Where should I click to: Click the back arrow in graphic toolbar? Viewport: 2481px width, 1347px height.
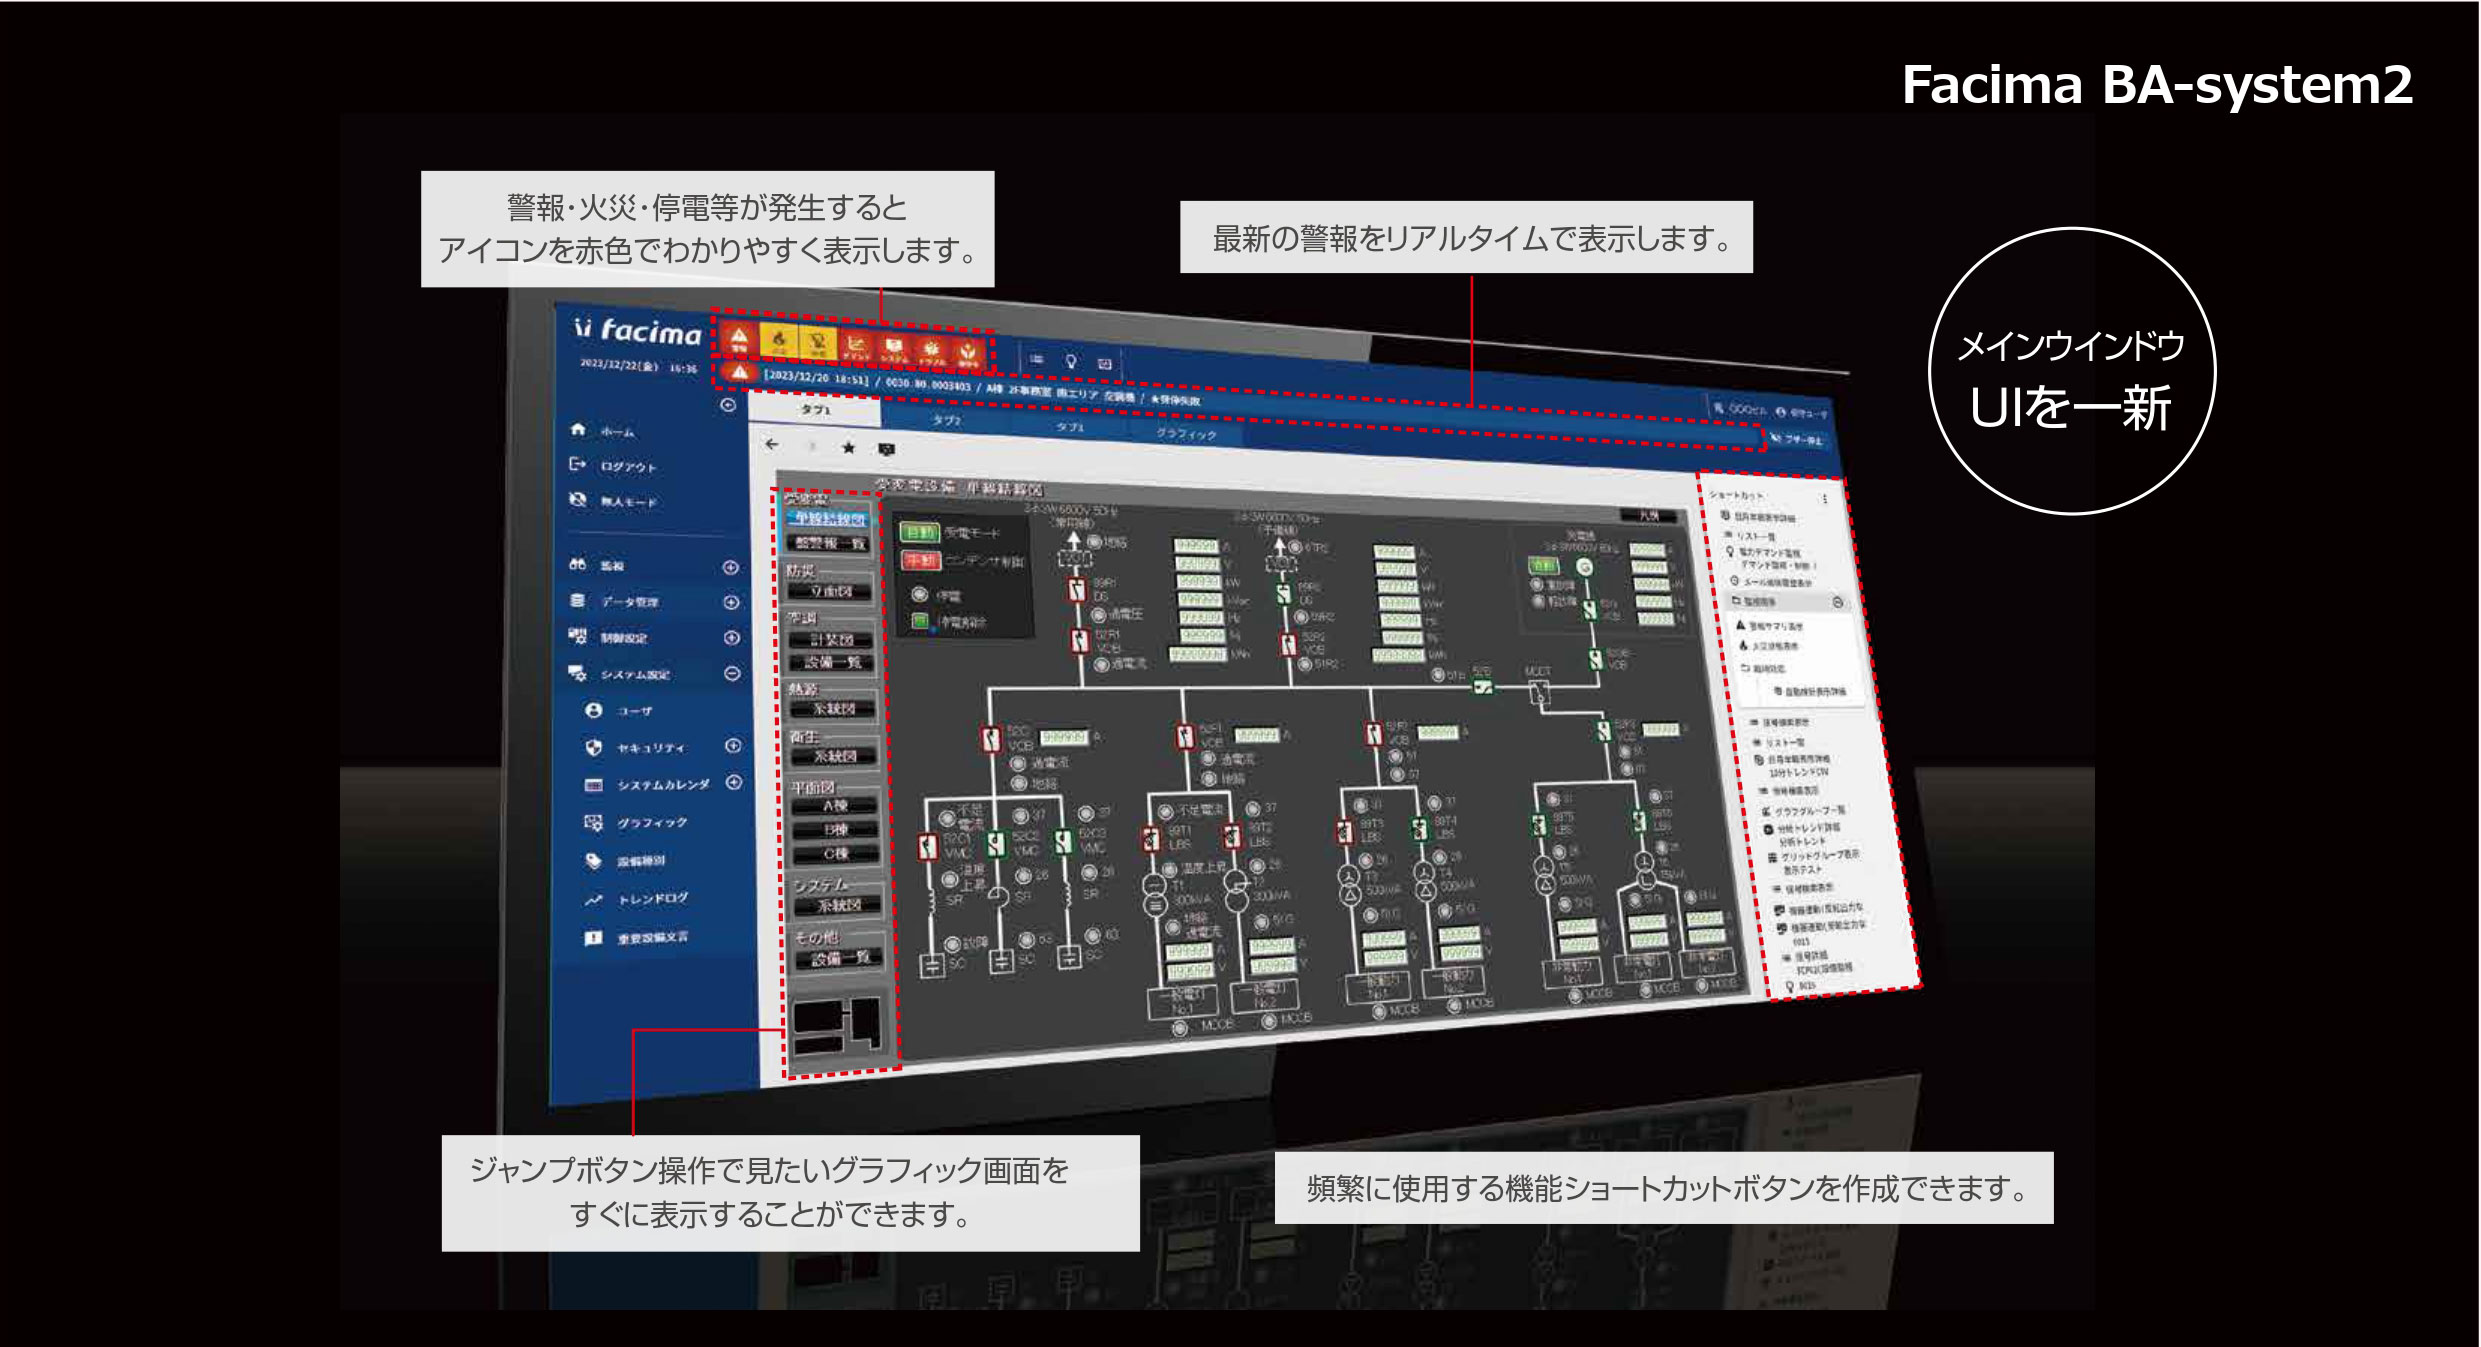772,444
